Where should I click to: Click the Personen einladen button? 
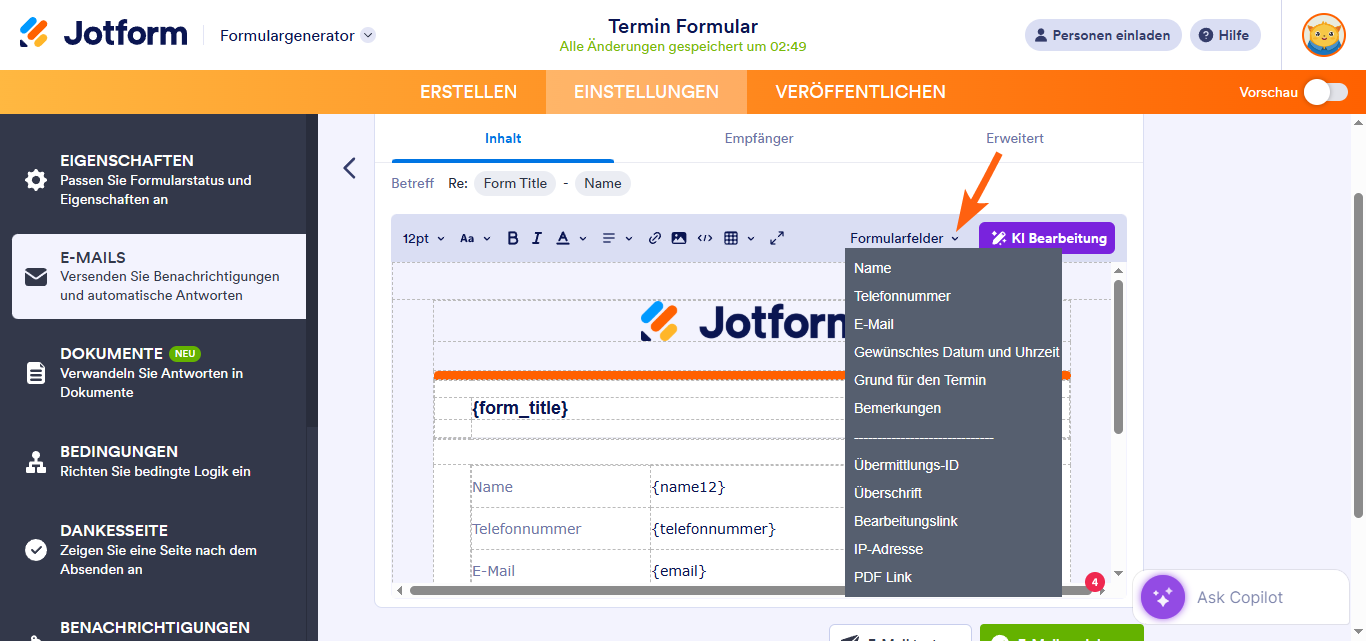coord(1103,34)
